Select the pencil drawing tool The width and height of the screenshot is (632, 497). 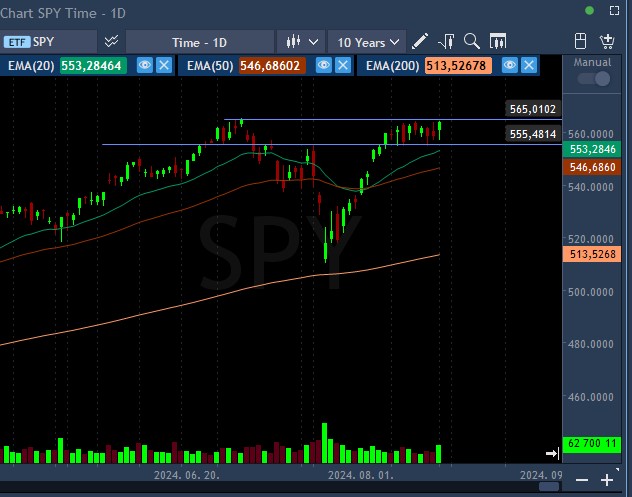pos(419,41)
